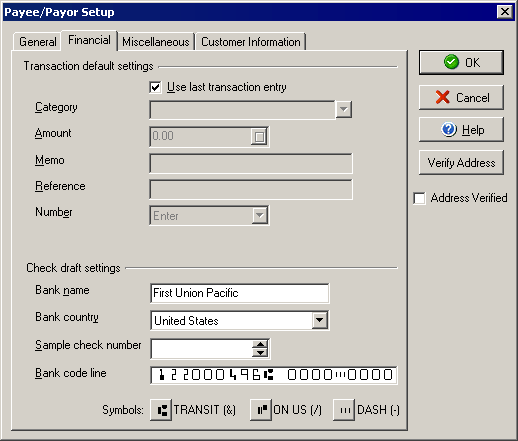
Task: Insert the TRANSIT symbol into code line
Action: (161, 410)
